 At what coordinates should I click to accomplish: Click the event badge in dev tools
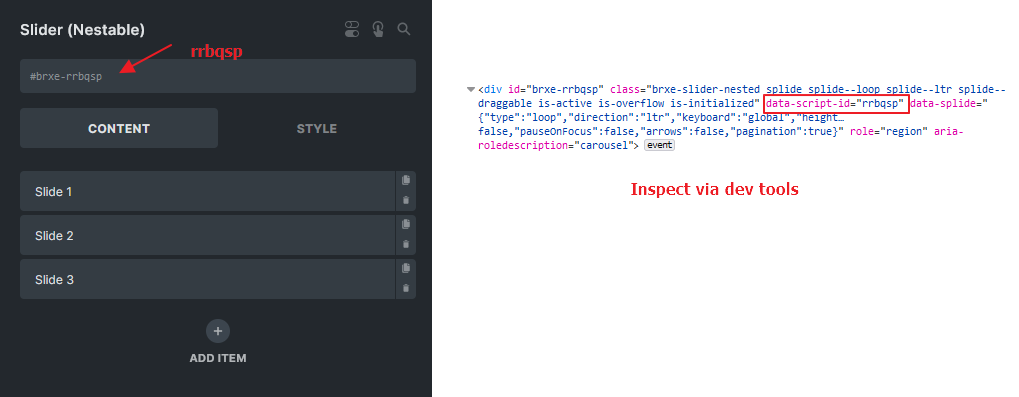(x=659, y=146)
